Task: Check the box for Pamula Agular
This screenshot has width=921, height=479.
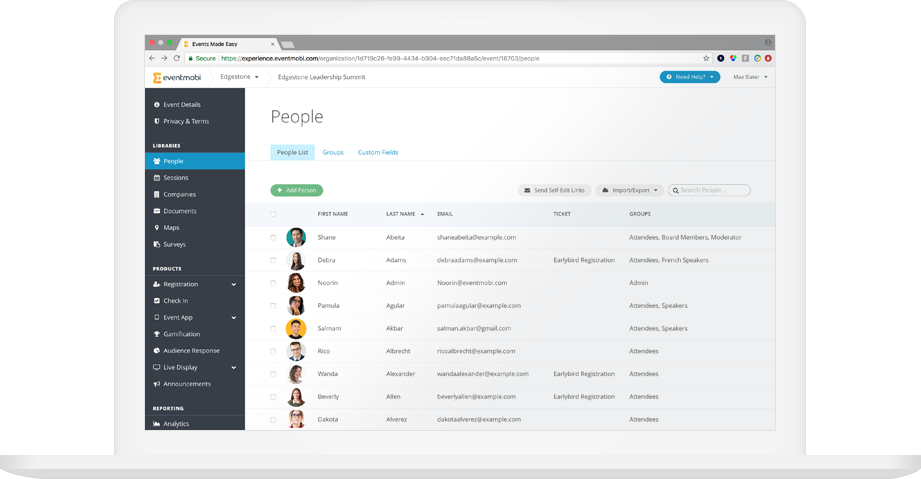Action: click(273, 306)
